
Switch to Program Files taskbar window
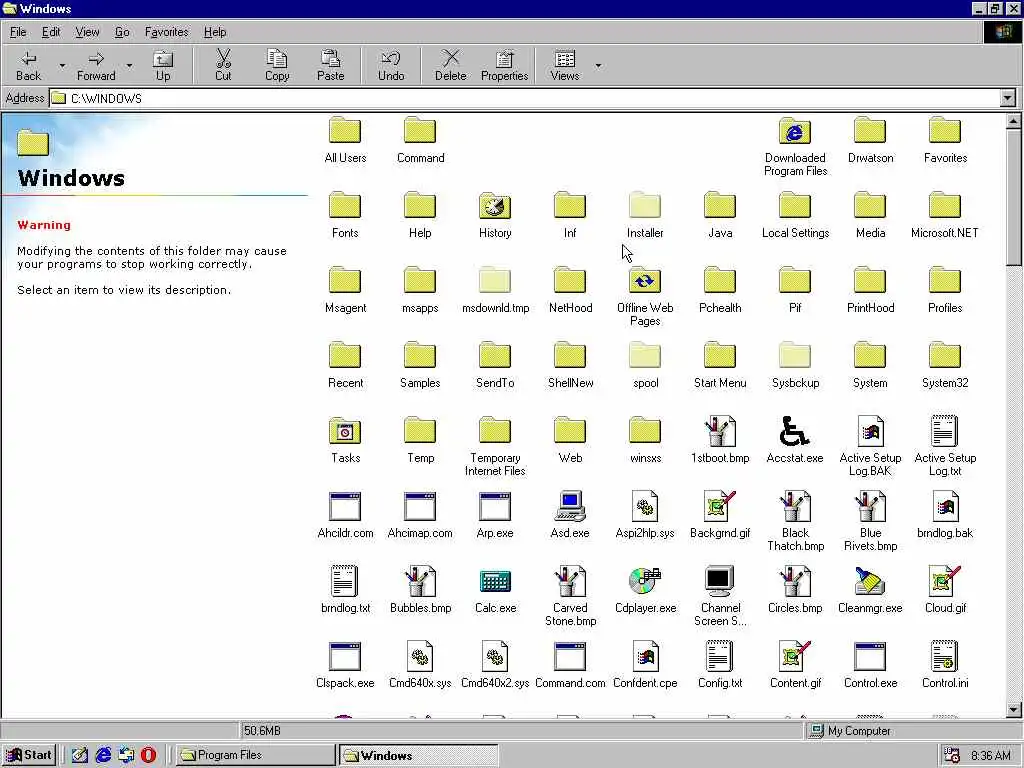click(255, 755)
